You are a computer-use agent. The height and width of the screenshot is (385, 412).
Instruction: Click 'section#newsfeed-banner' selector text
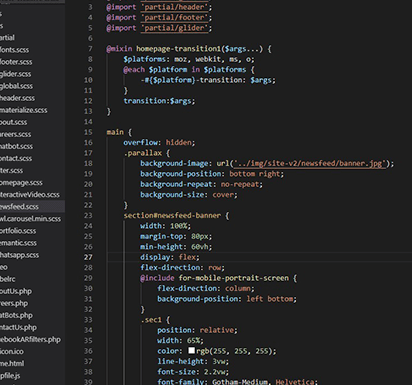coord(172,215)
